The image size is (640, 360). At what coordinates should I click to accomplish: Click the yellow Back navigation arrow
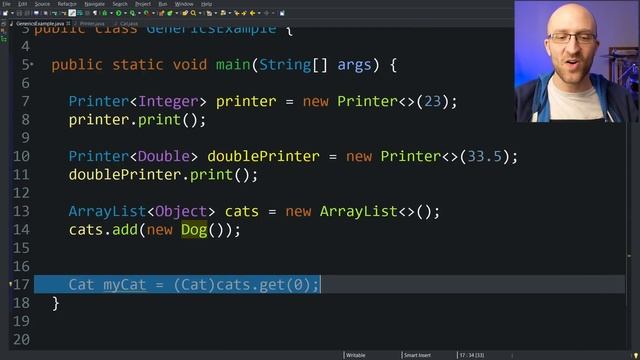(252, 13)
